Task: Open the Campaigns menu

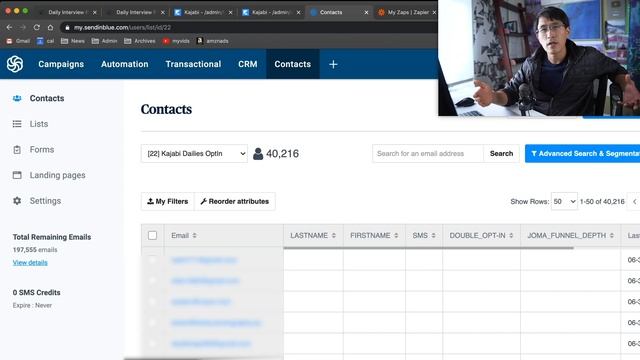Action: (x=61, y=64)
